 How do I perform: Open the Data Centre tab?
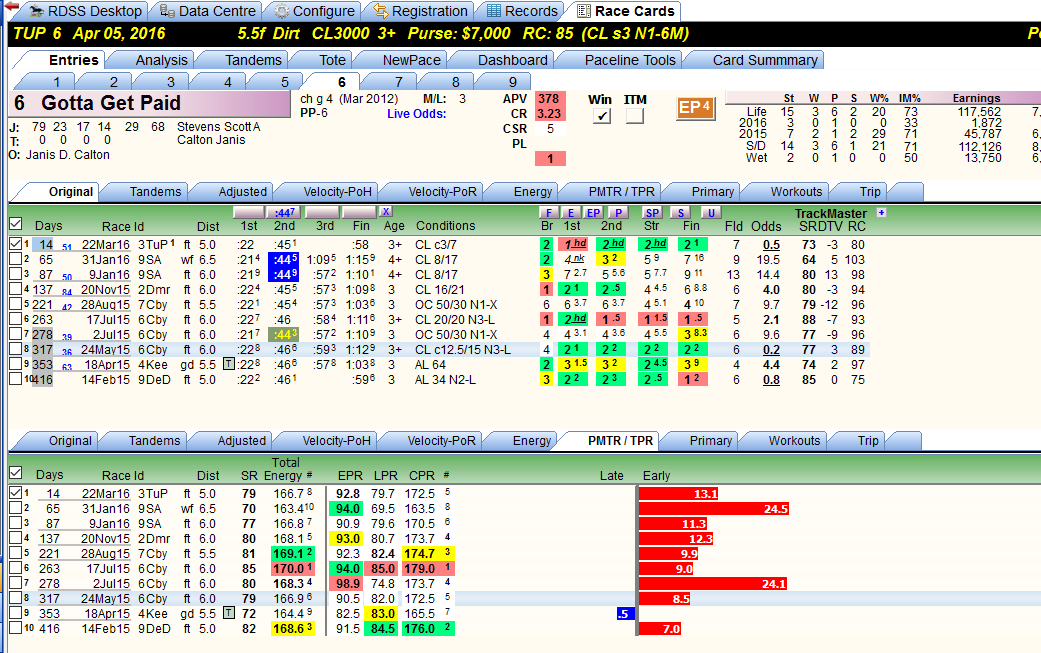pyautogui.click(x=208, y=11)
